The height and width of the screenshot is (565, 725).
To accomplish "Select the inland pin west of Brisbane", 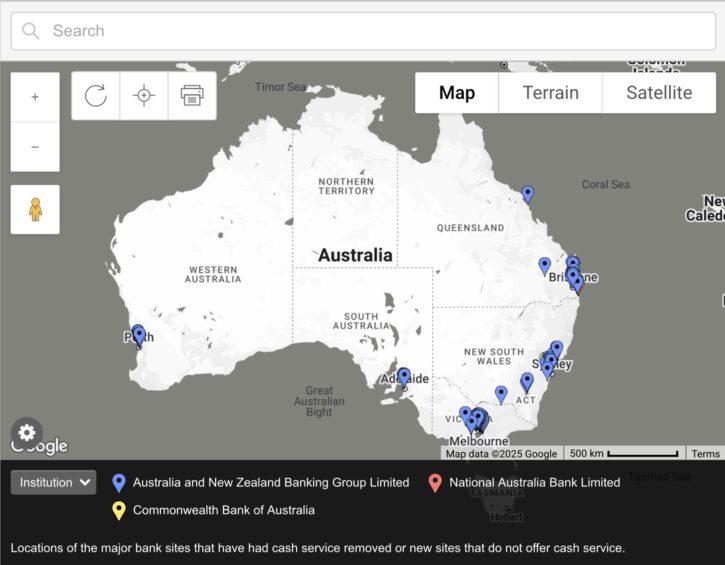I will coord(545,265).
